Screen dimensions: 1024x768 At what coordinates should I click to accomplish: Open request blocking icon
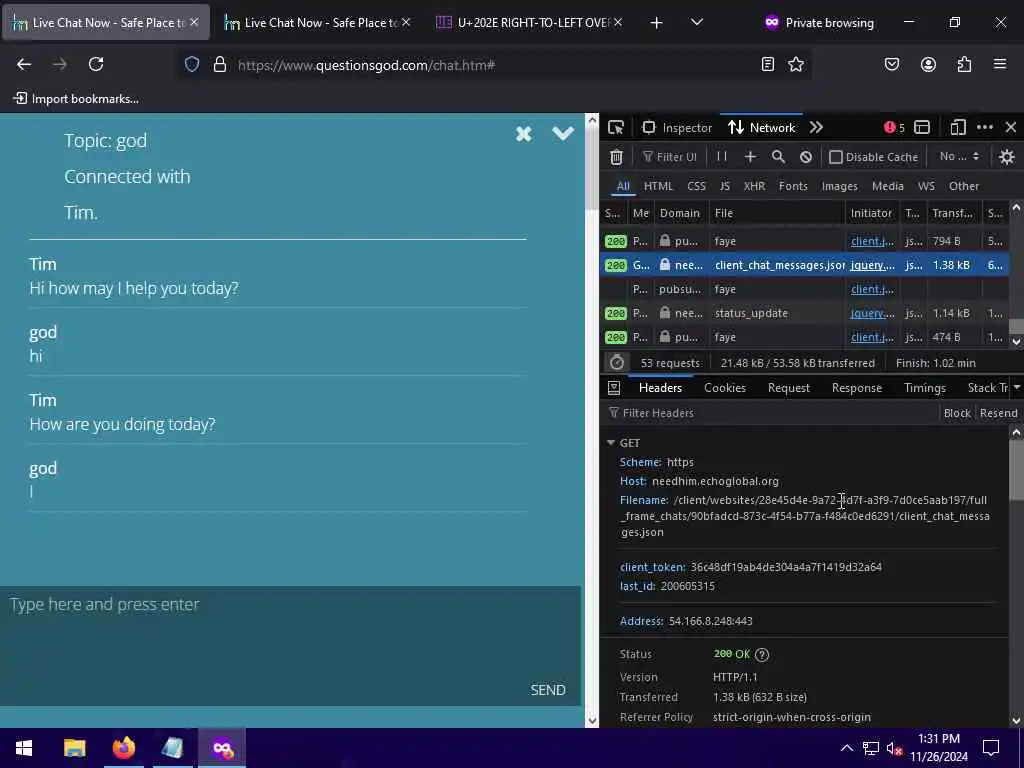(806, 157)
